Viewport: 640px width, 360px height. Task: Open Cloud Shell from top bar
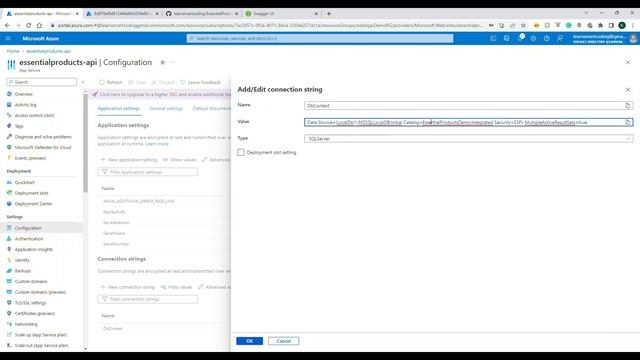[x=493, y=38]
